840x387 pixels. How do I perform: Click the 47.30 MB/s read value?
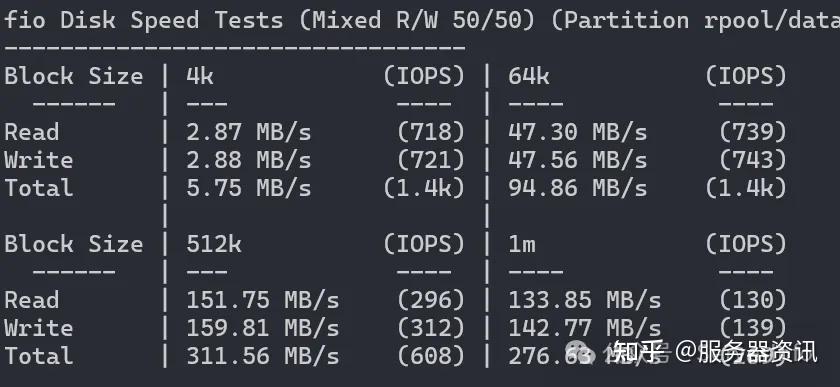point(578,132)
